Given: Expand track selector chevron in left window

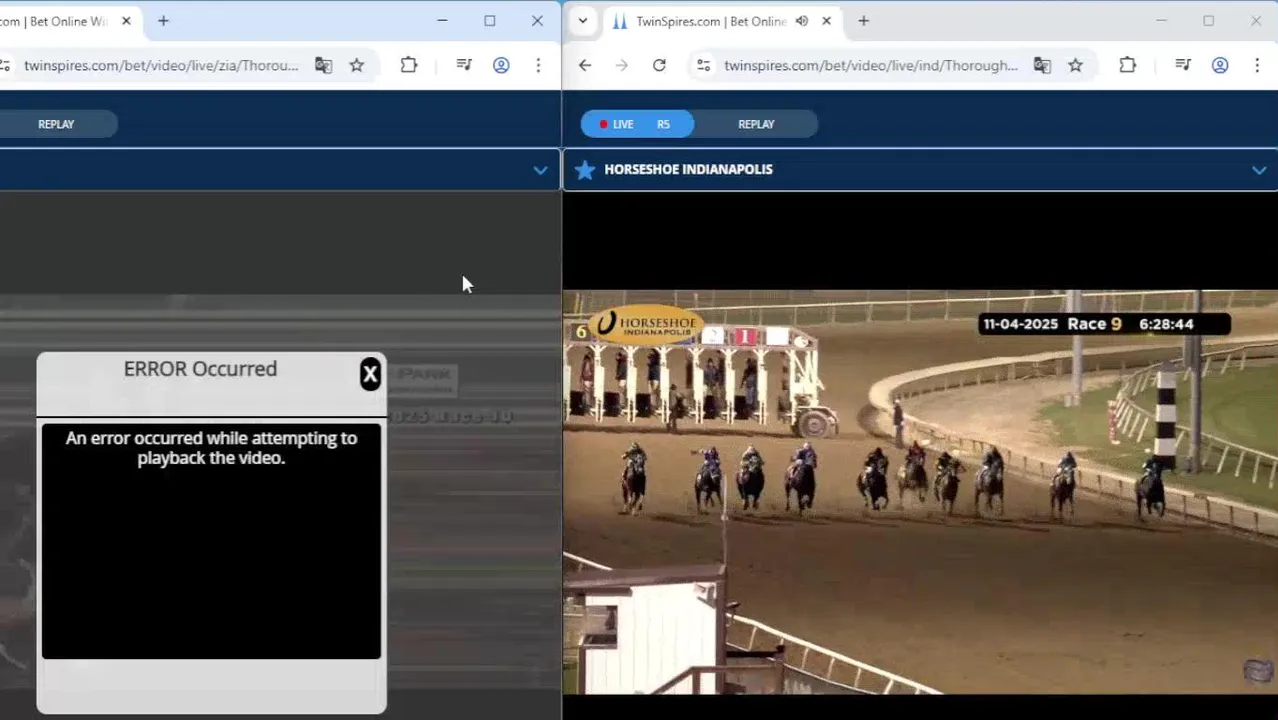Looking at the screenshot, I should [540, 170].
